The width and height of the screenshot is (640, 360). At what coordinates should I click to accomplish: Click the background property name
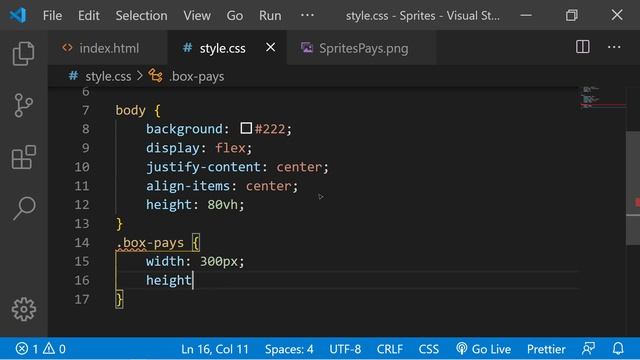[184, 129]
